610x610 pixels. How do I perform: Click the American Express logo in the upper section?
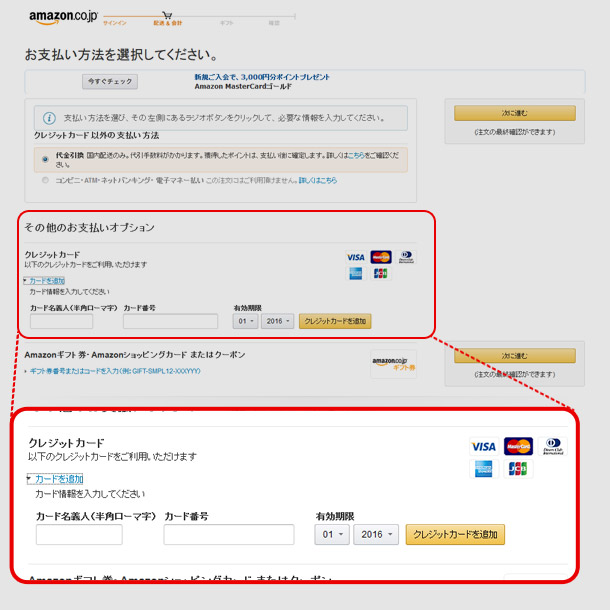click(x=356, y=274)
